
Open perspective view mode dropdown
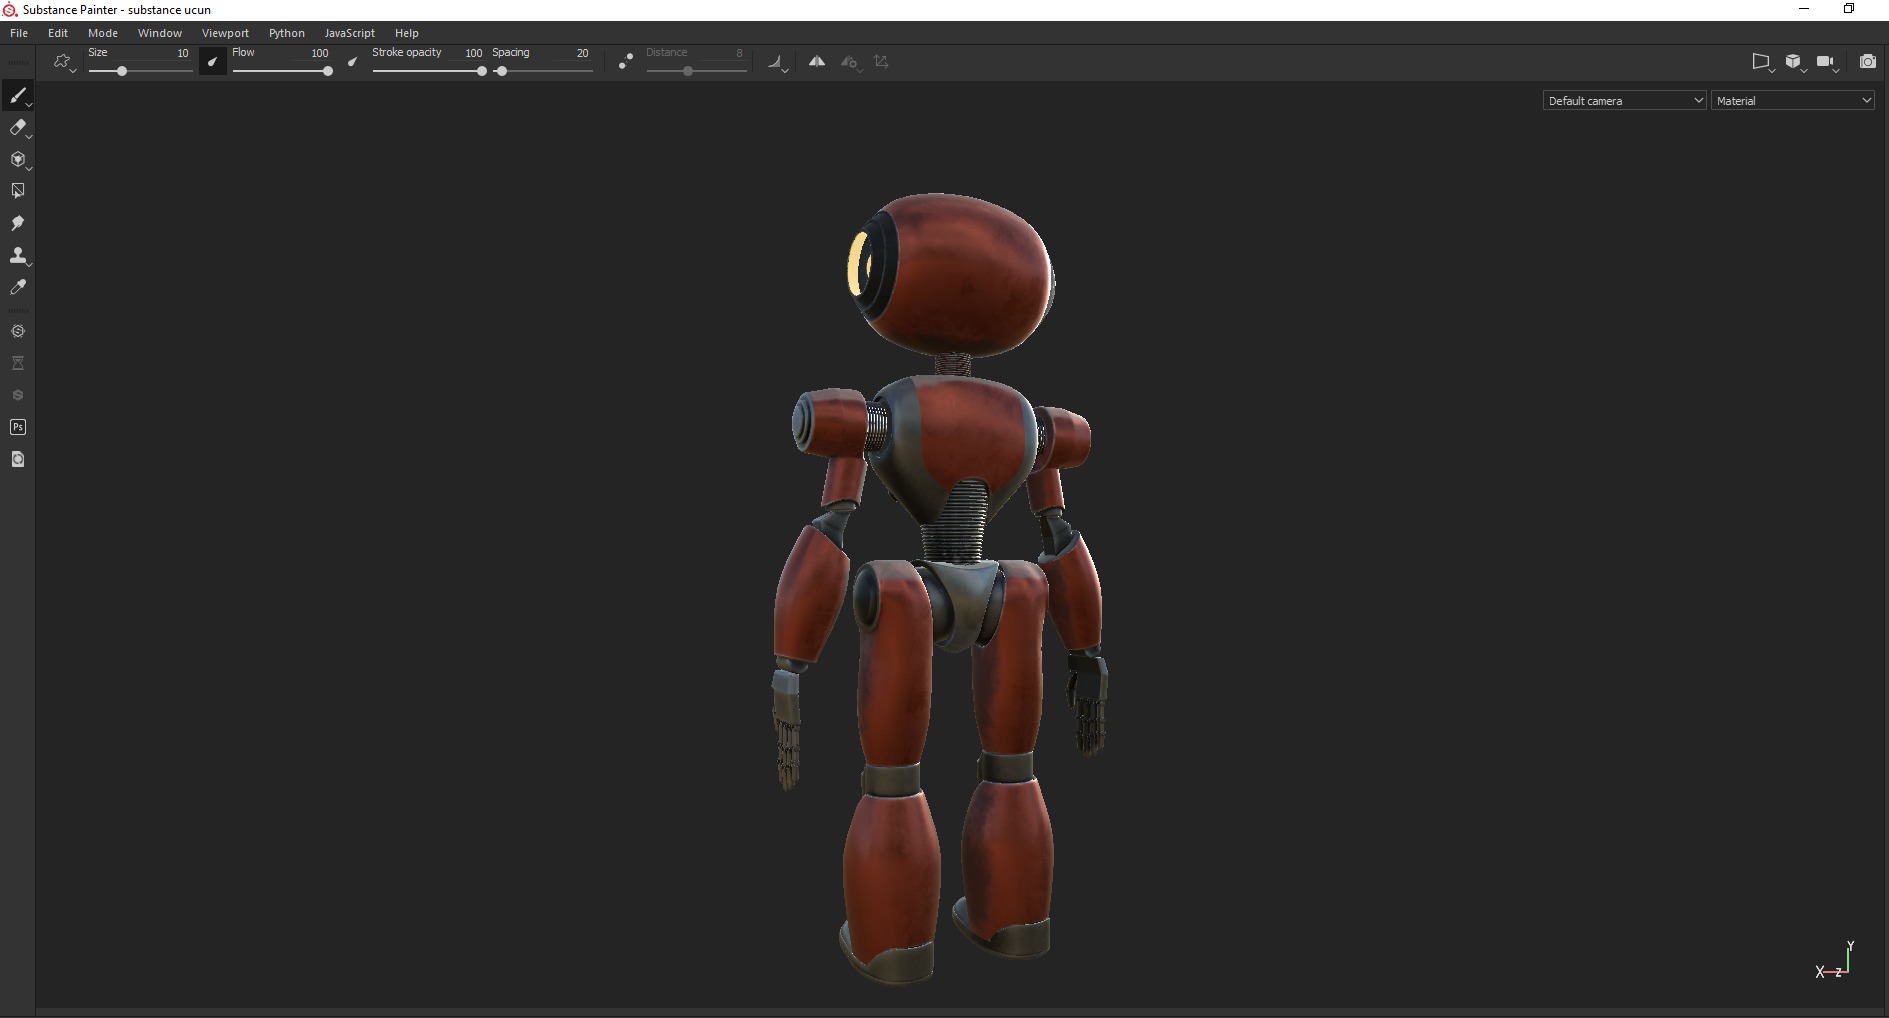1762,62
